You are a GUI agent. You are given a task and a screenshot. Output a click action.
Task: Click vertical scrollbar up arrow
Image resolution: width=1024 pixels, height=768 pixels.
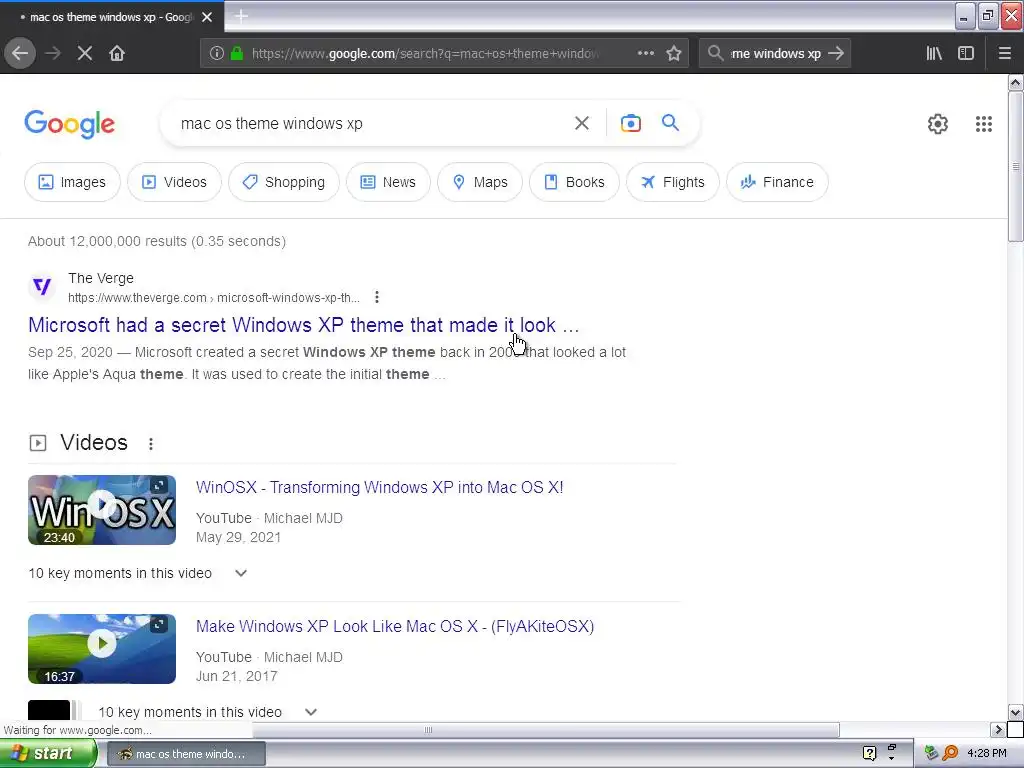(1016, 83)
